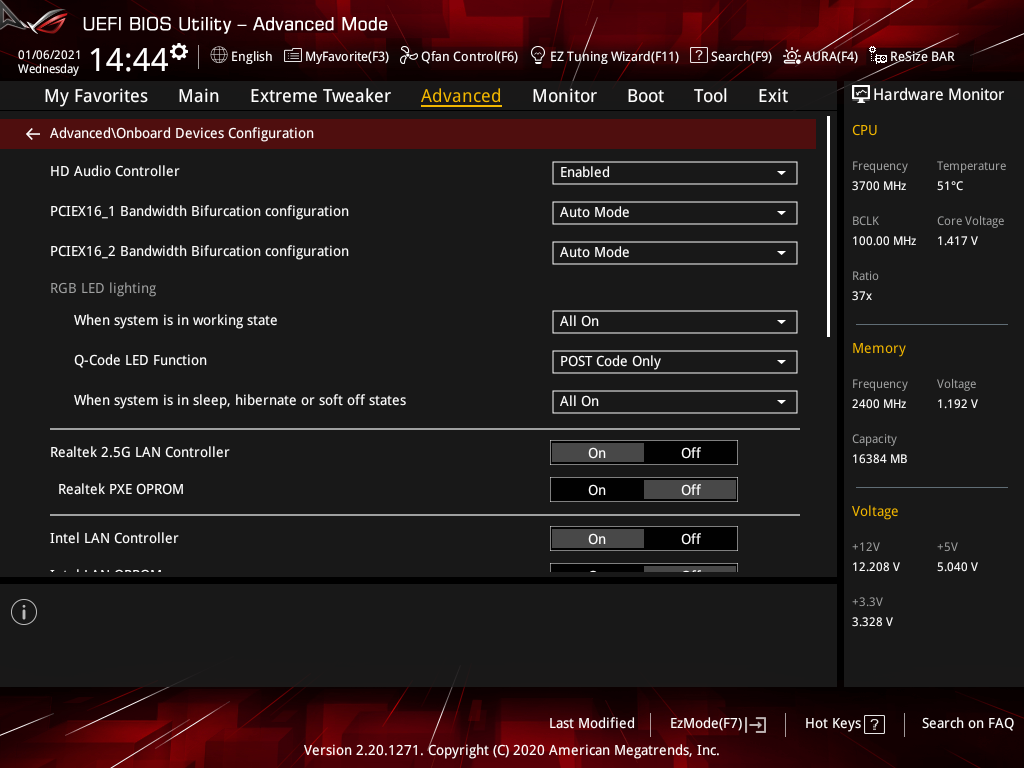Turn Intel LAN Controller On
Screen dimensions: 1024x768
(597, 539)
